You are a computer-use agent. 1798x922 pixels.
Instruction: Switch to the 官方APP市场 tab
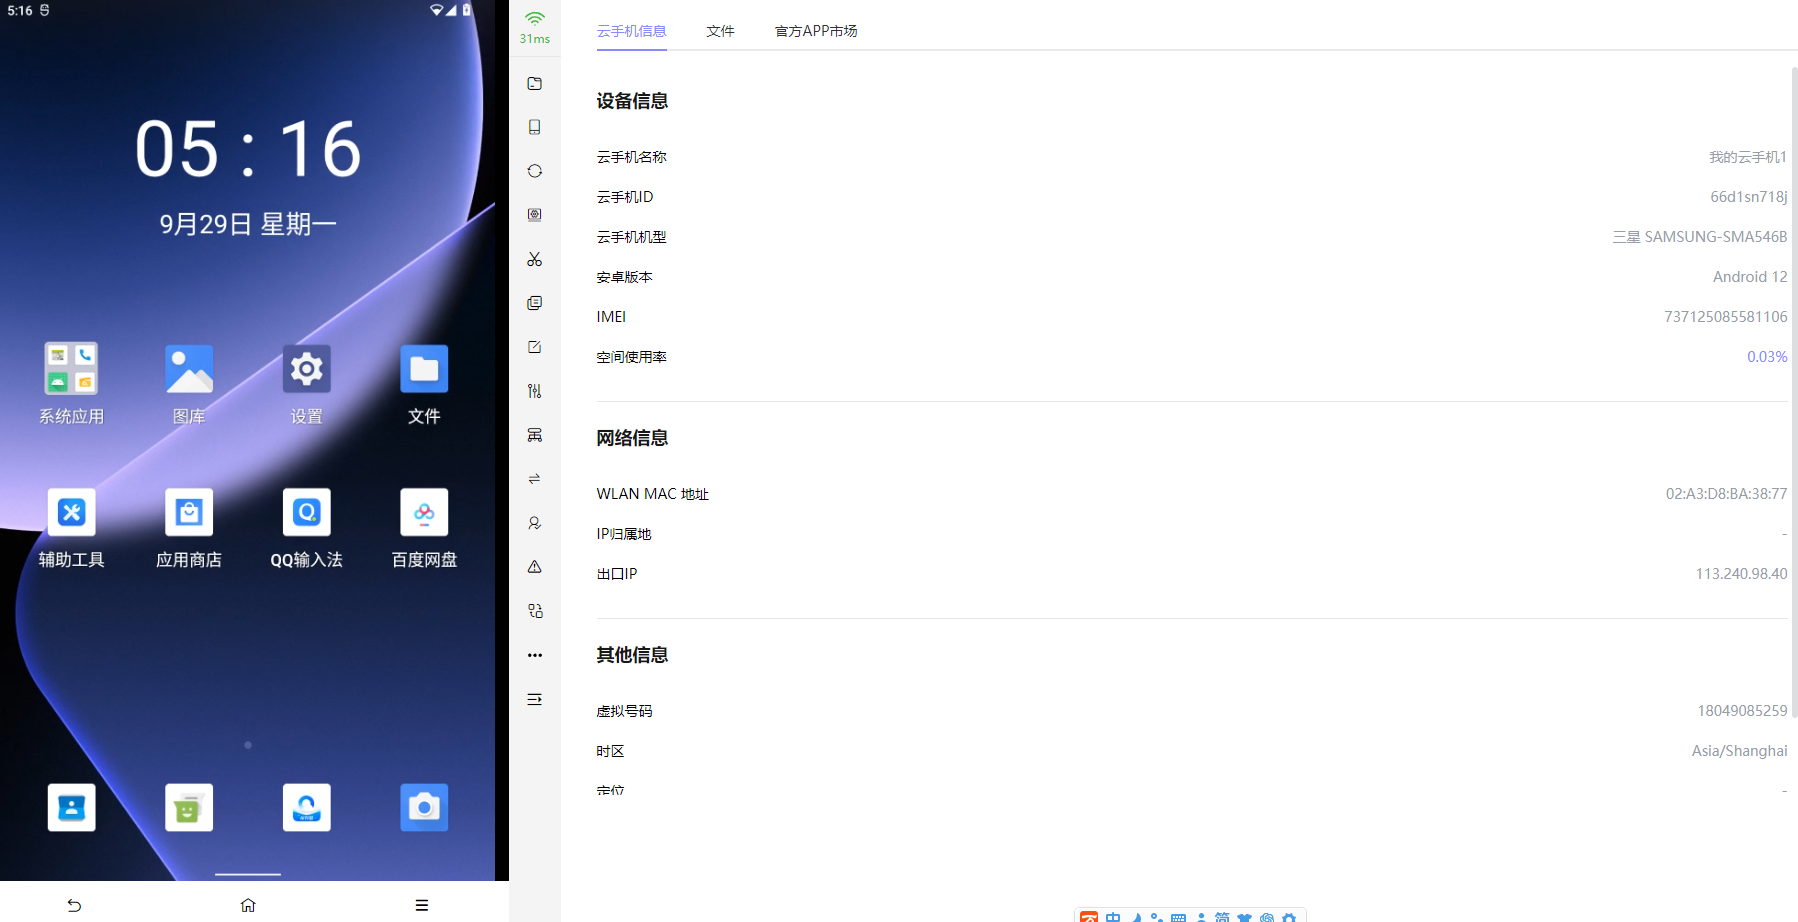coord(816,31)
